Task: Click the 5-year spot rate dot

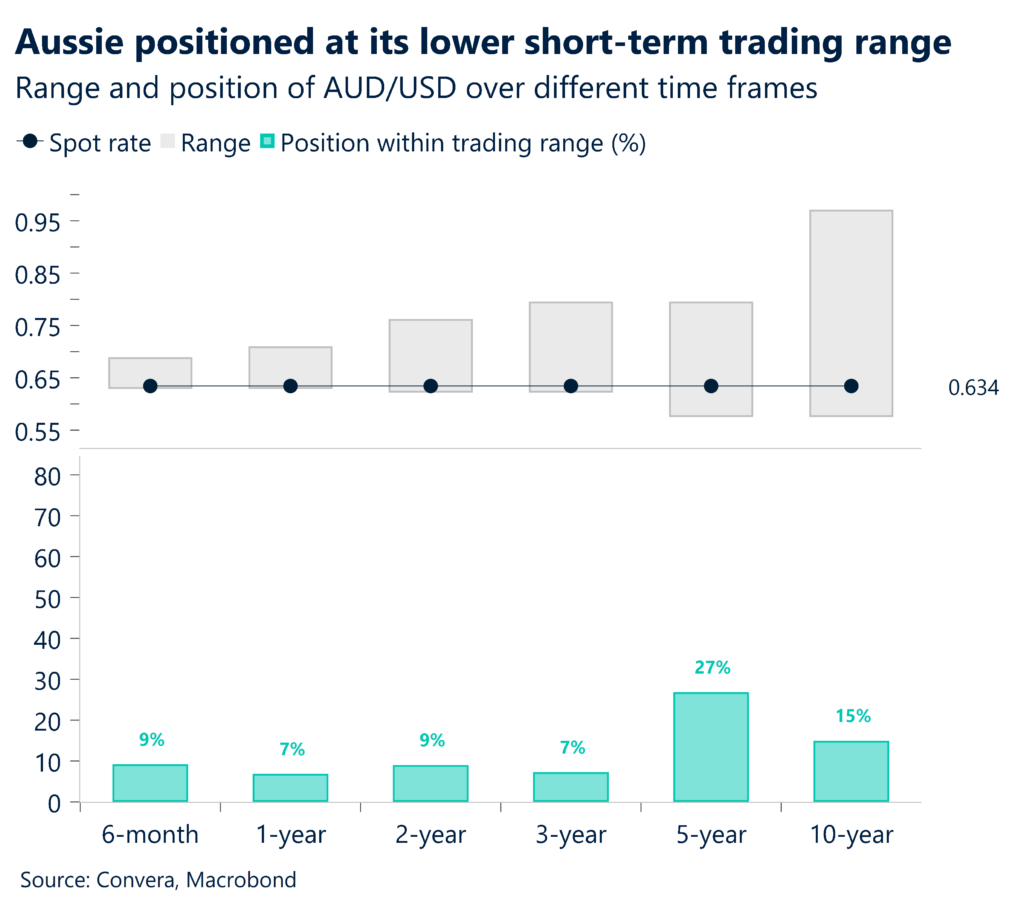Action: (711, 386)
